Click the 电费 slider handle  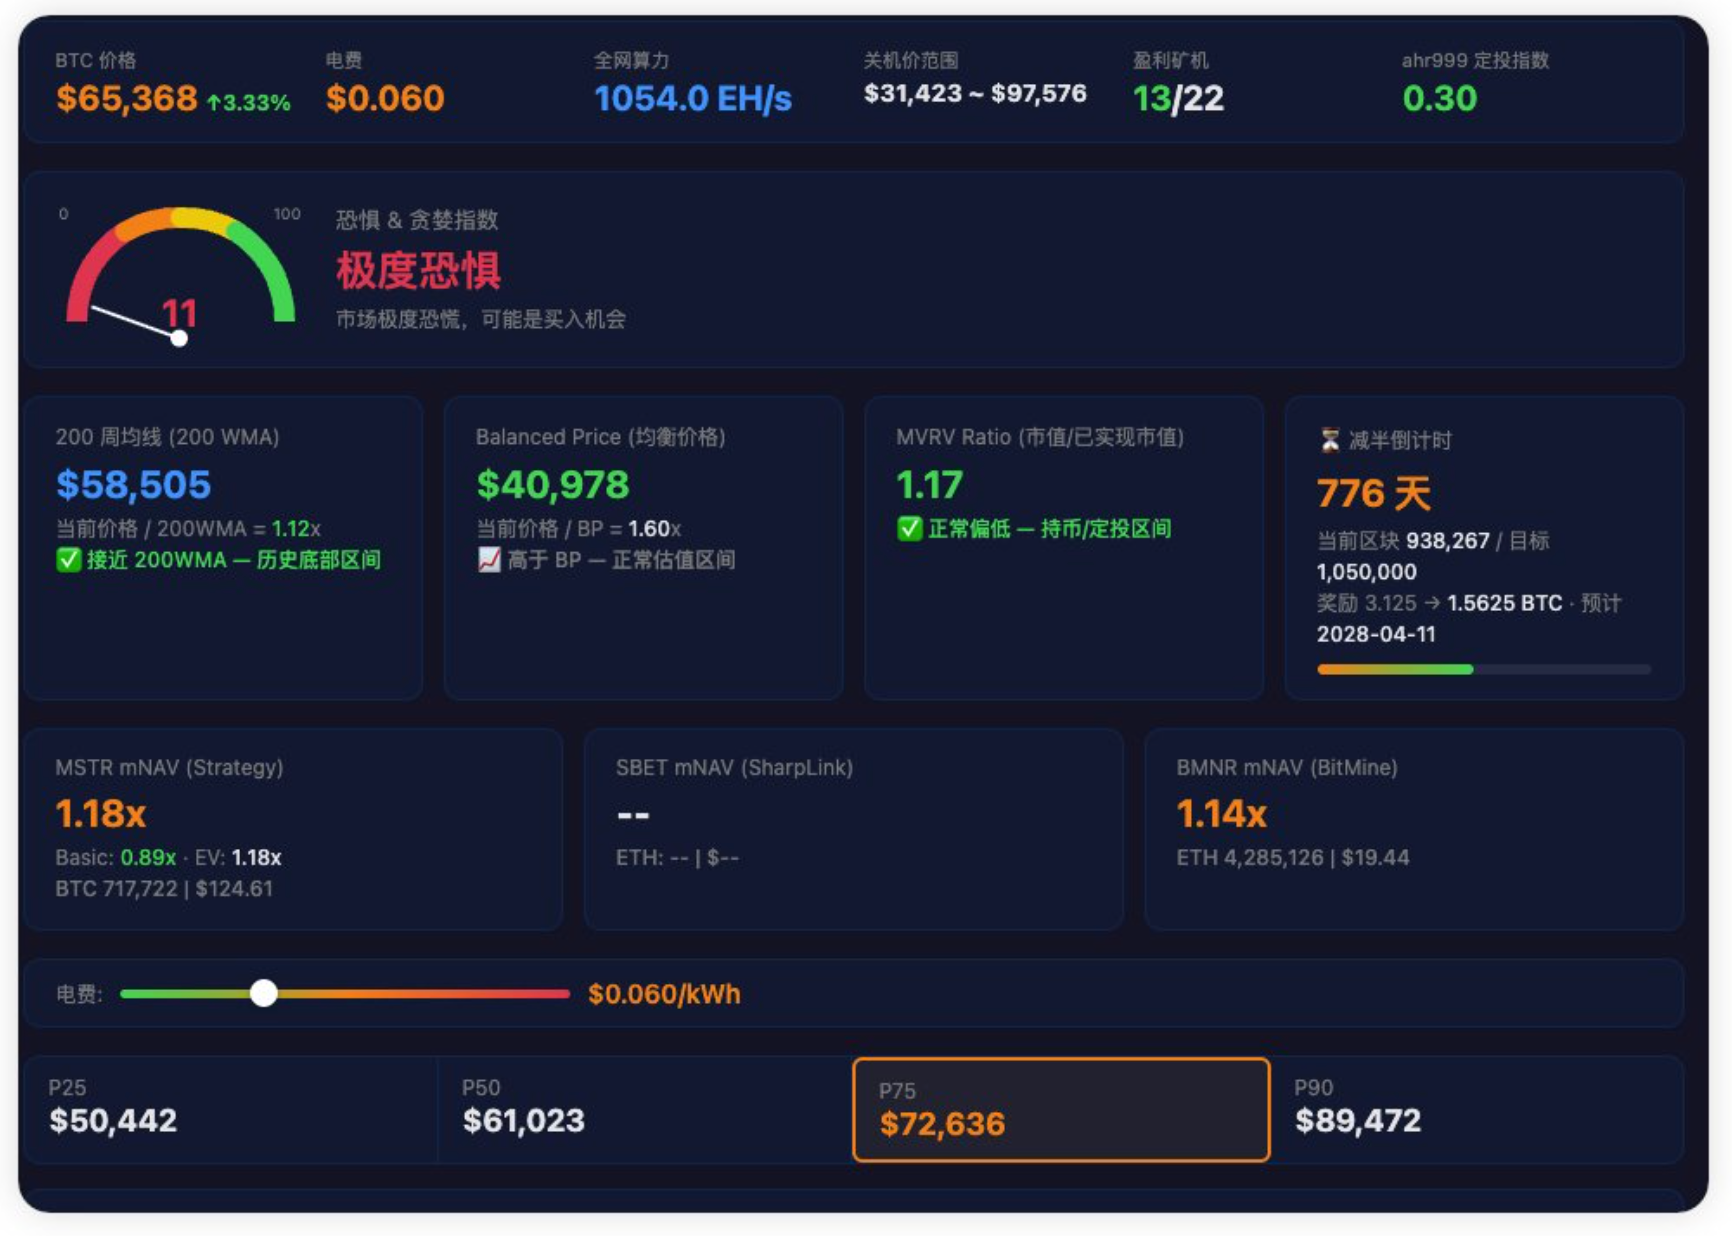pyautogui.click(x=266, y=994)
